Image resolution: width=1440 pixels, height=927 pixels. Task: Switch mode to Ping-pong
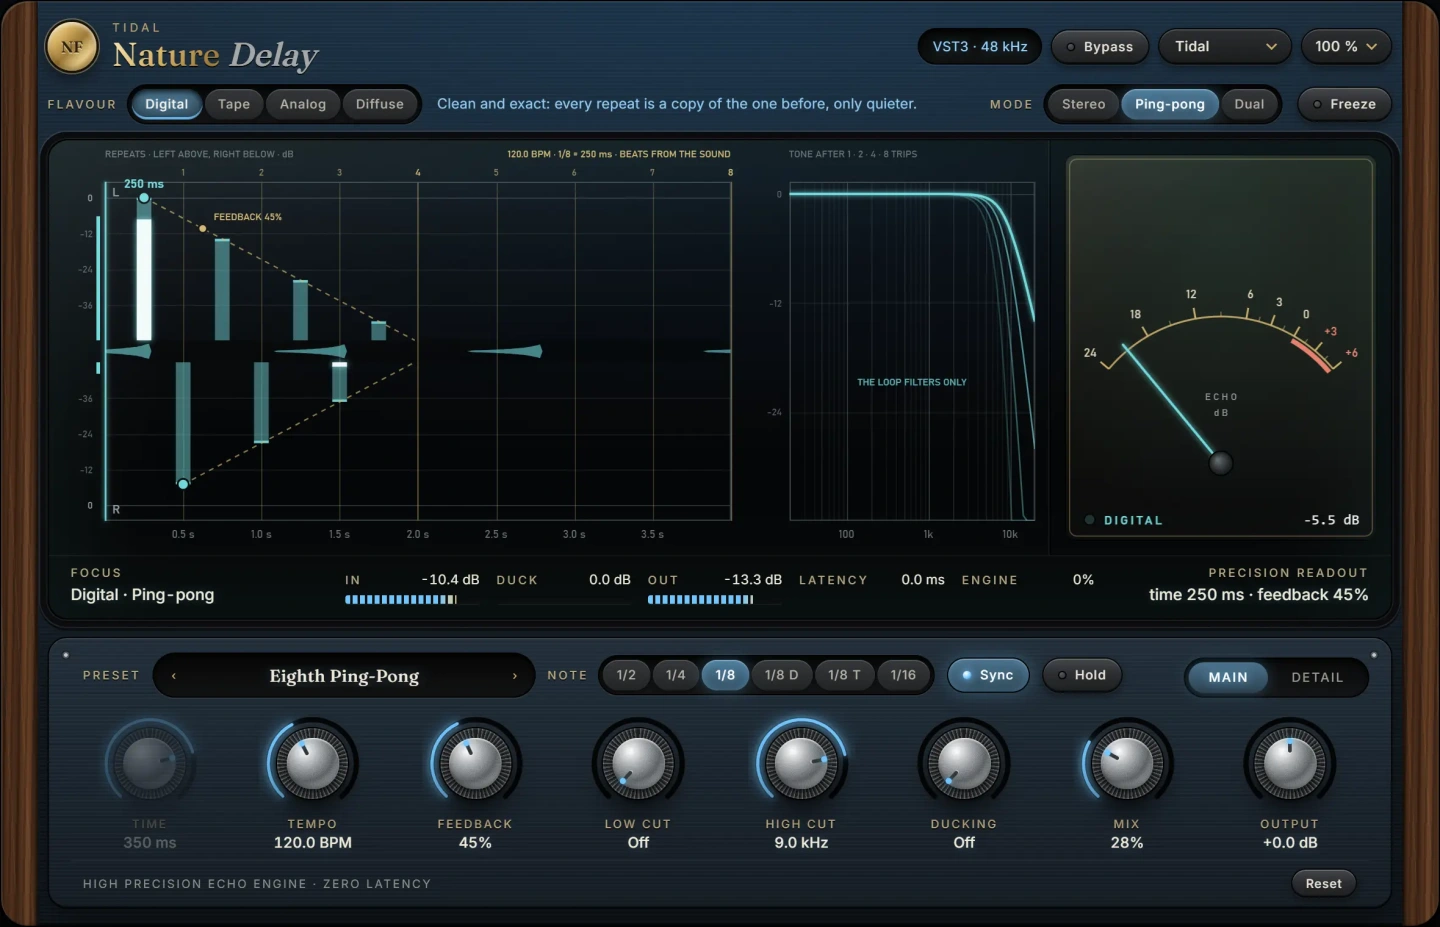[1169, 104]
